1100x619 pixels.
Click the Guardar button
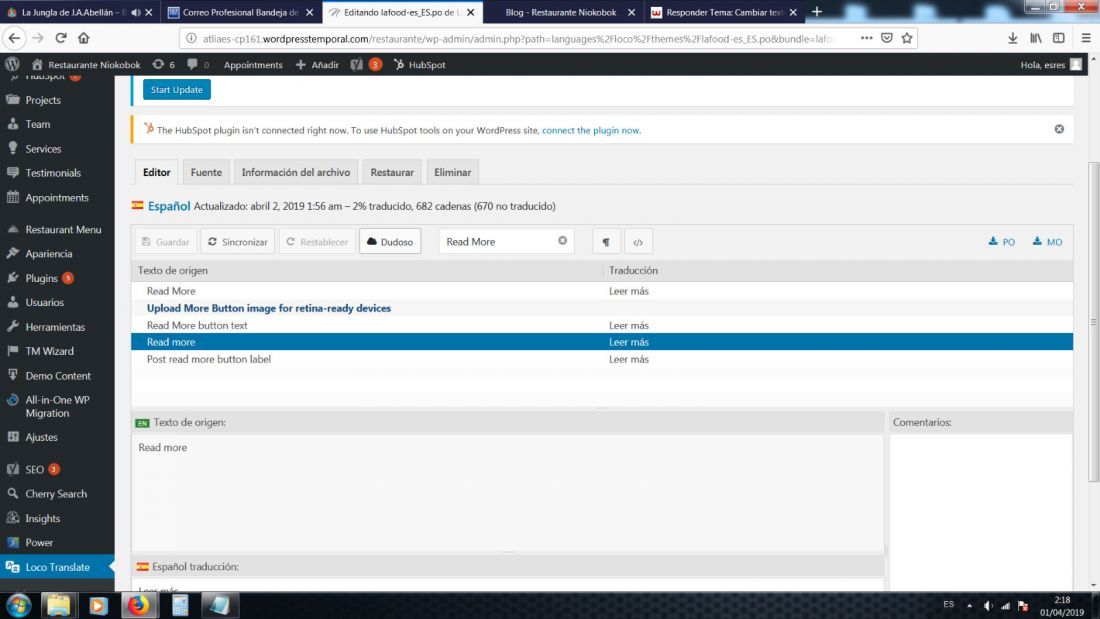pyautogui.click(x=166, y=241)
